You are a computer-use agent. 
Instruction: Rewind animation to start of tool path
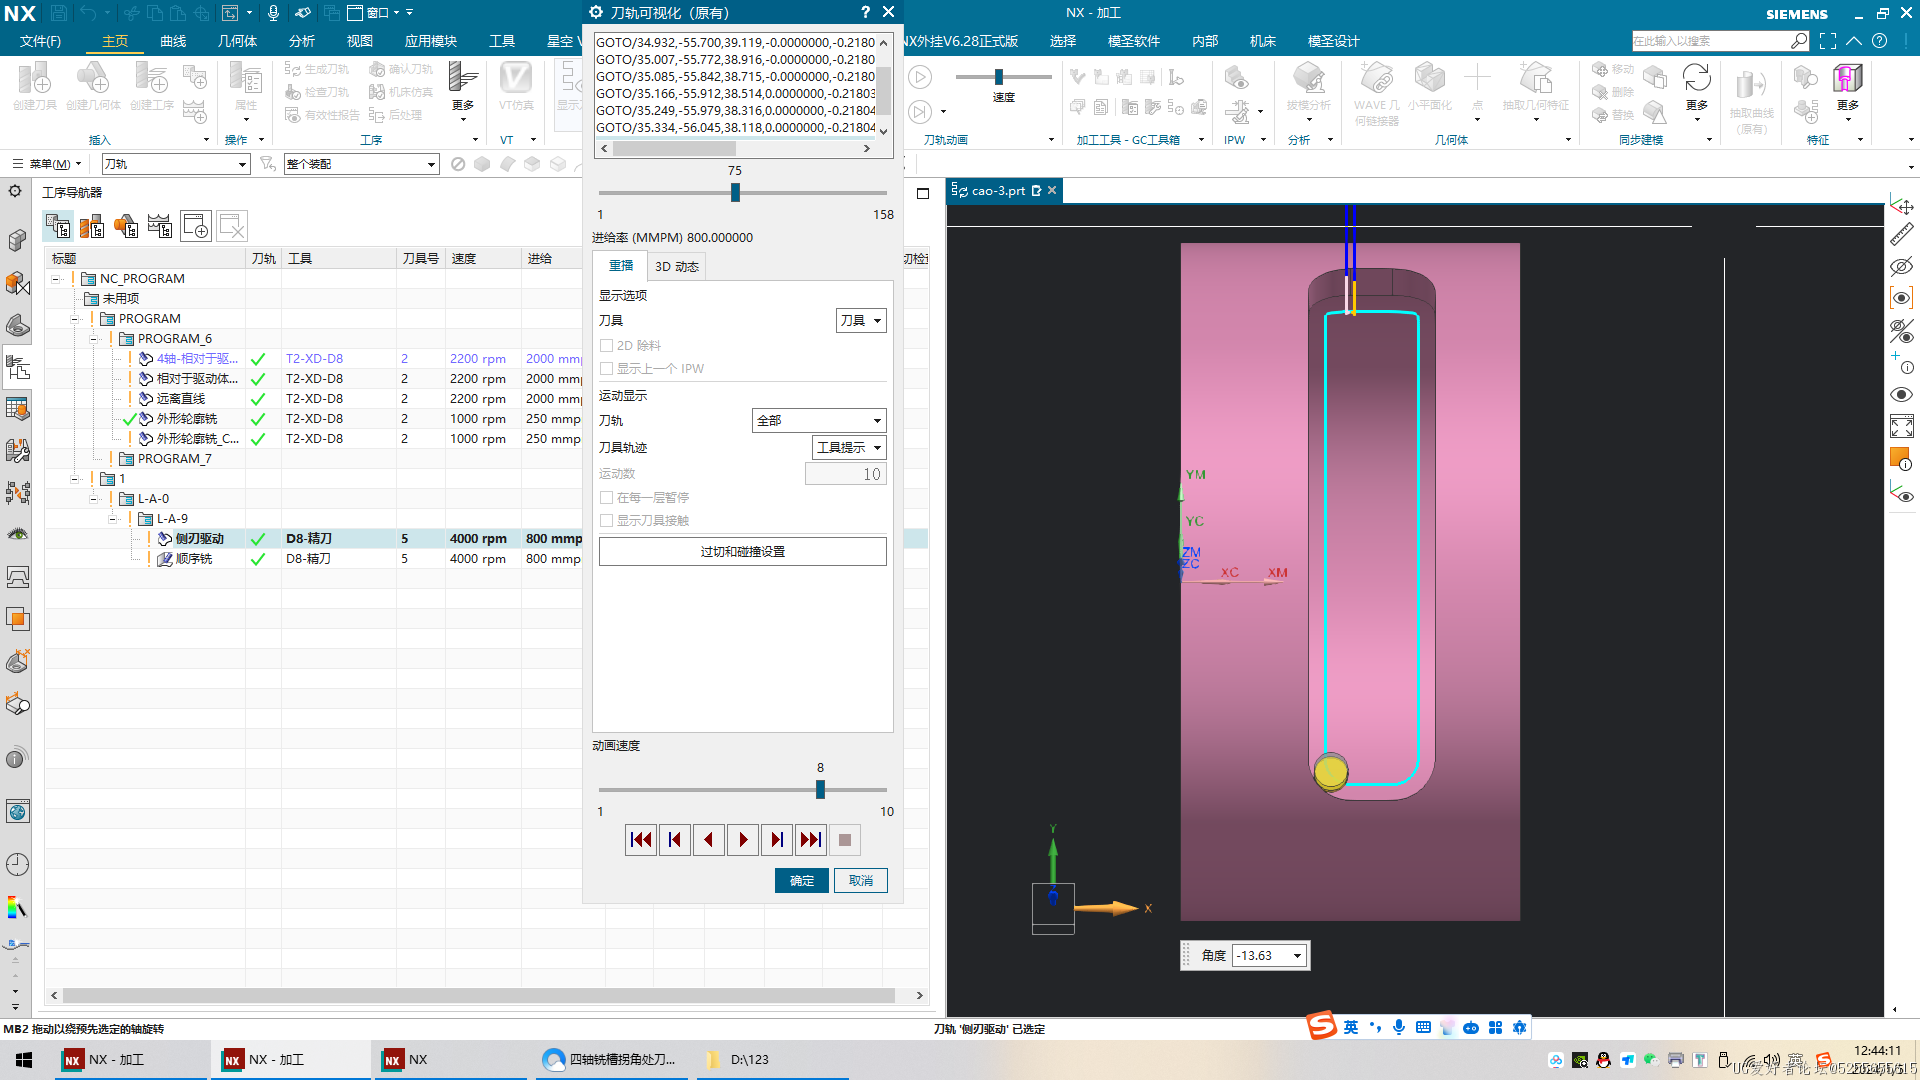(x=641, y=840)
